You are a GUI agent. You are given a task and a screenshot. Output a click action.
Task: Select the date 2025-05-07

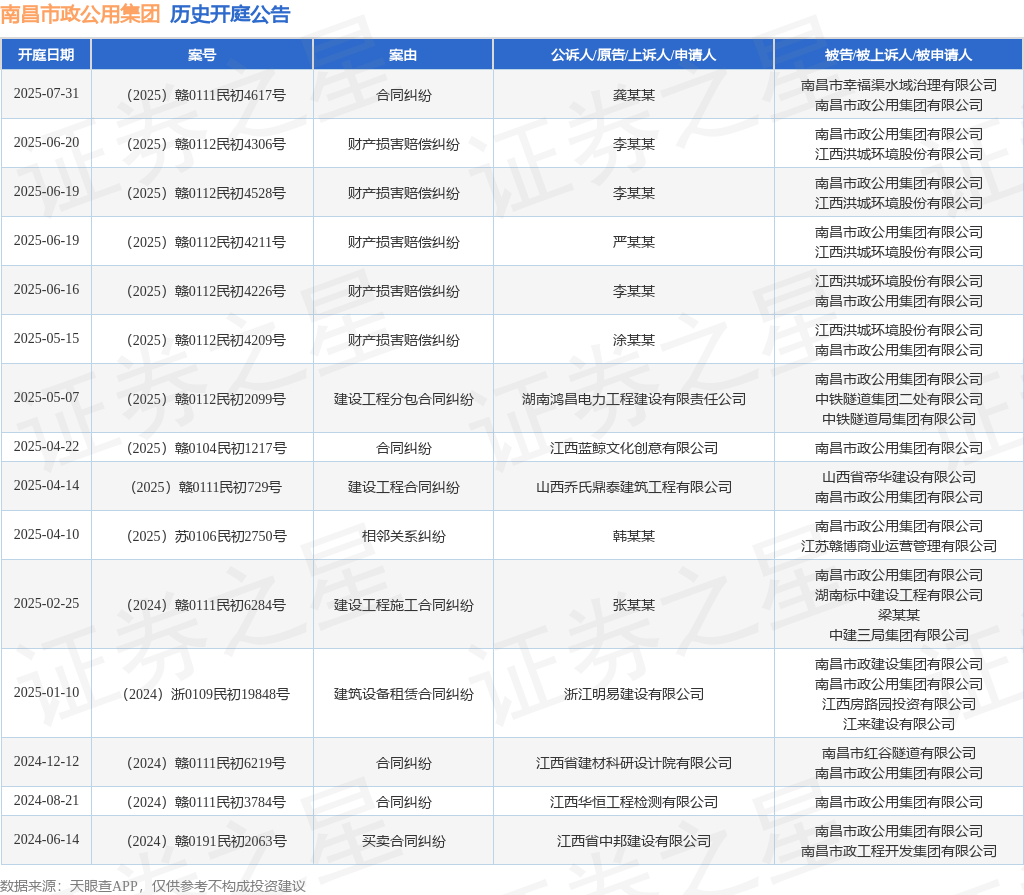click(46, 397)
